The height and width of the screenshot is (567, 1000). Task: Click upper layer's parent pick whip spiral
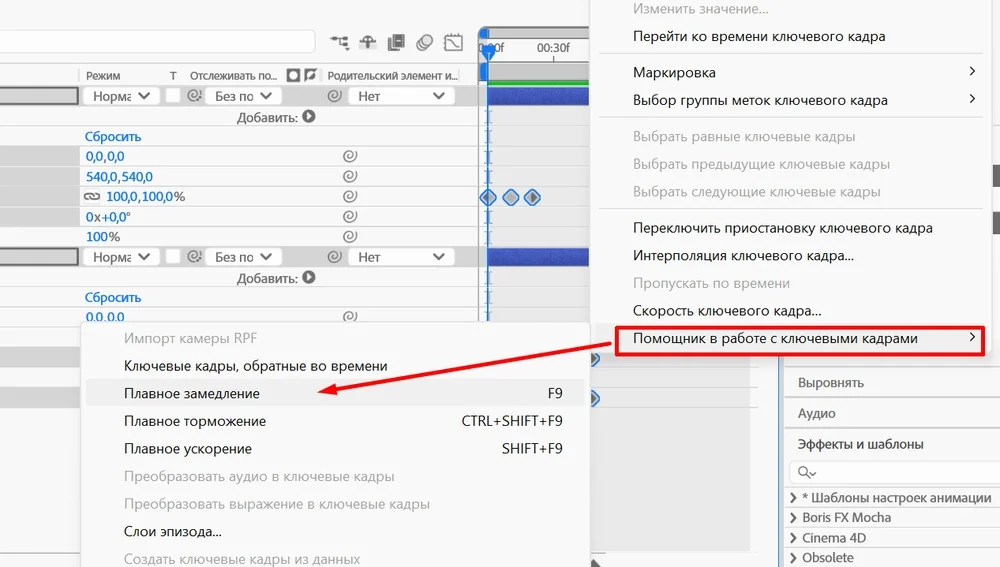point(334,96)
